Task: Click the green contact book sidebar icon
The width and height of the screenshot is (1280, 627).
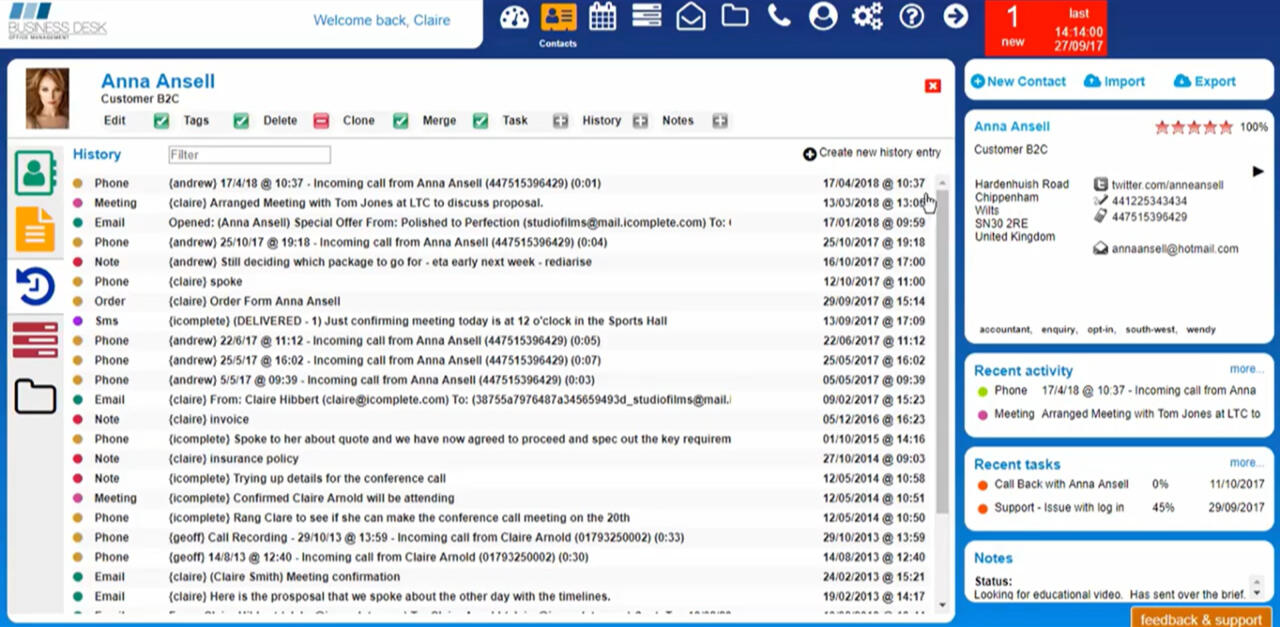Action: pos(35,173)
